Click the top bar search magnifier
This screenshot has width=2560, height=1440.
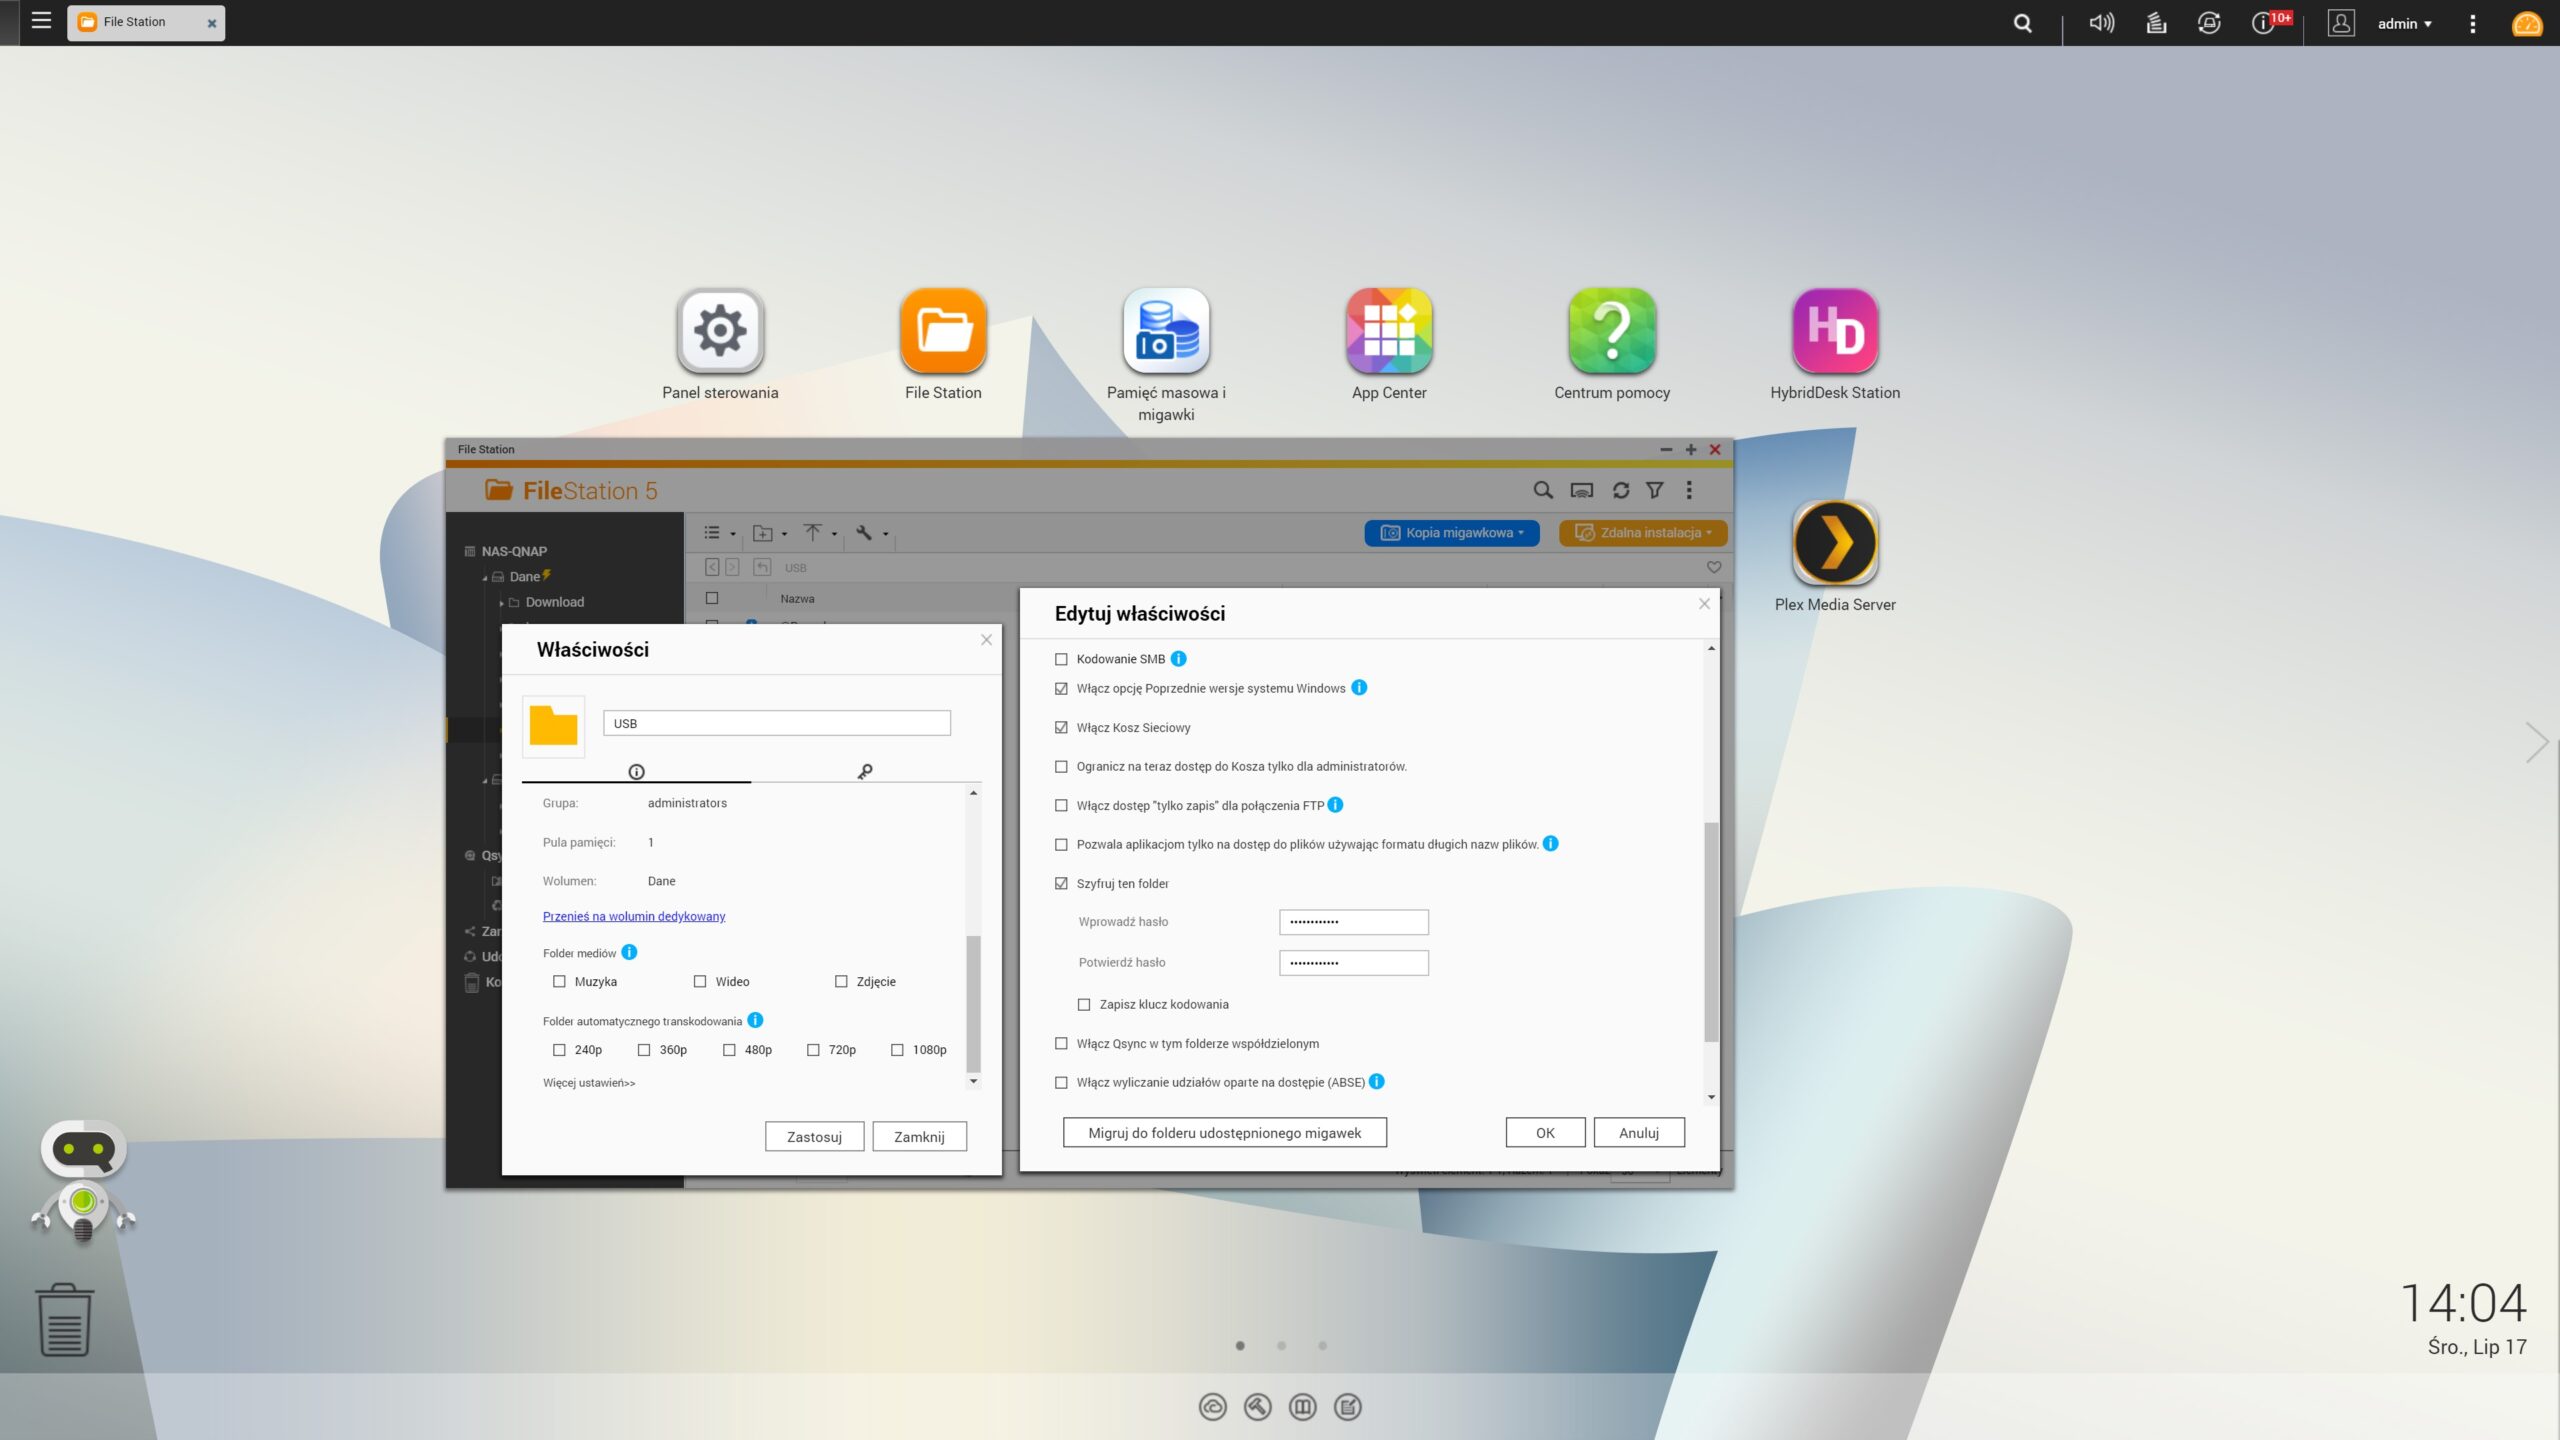tap(2022, 23)
